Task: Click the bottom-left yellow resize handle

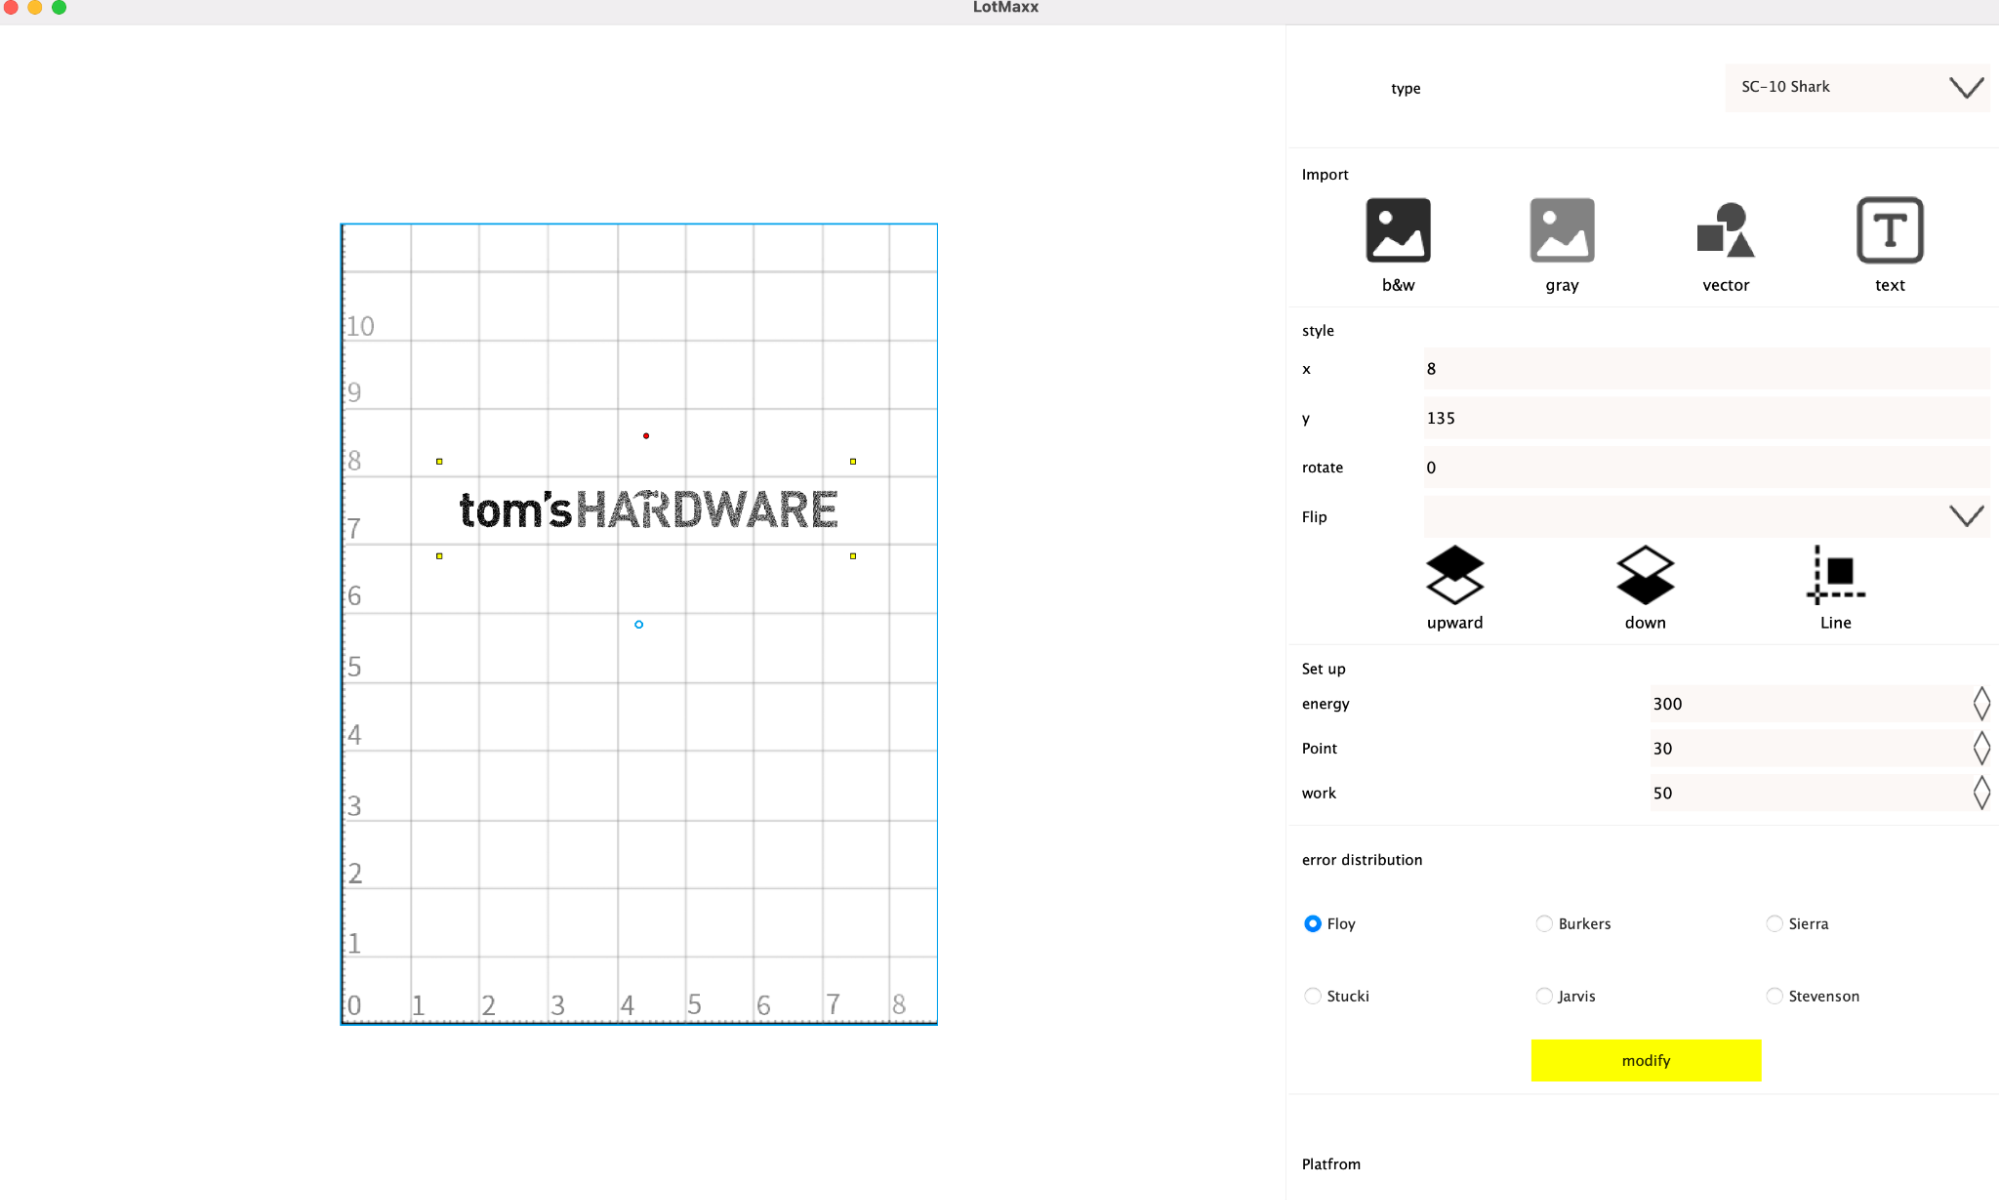Action: pos(439,556)
